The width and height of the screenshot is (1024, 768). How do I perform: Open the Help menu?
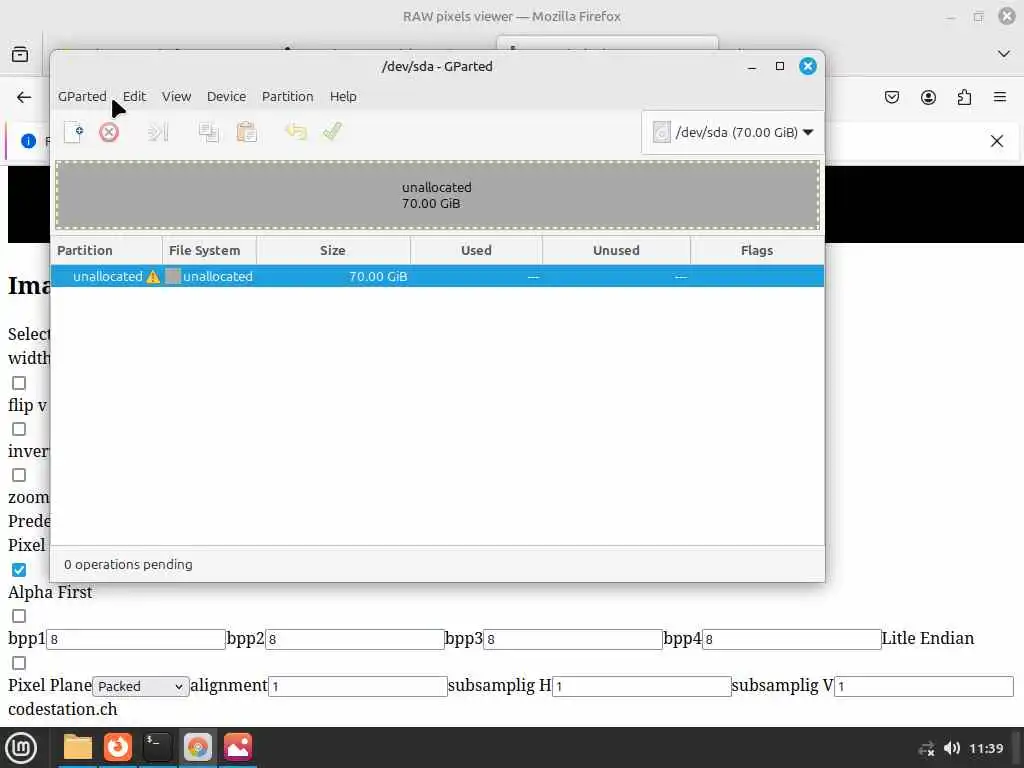[343, 97]
